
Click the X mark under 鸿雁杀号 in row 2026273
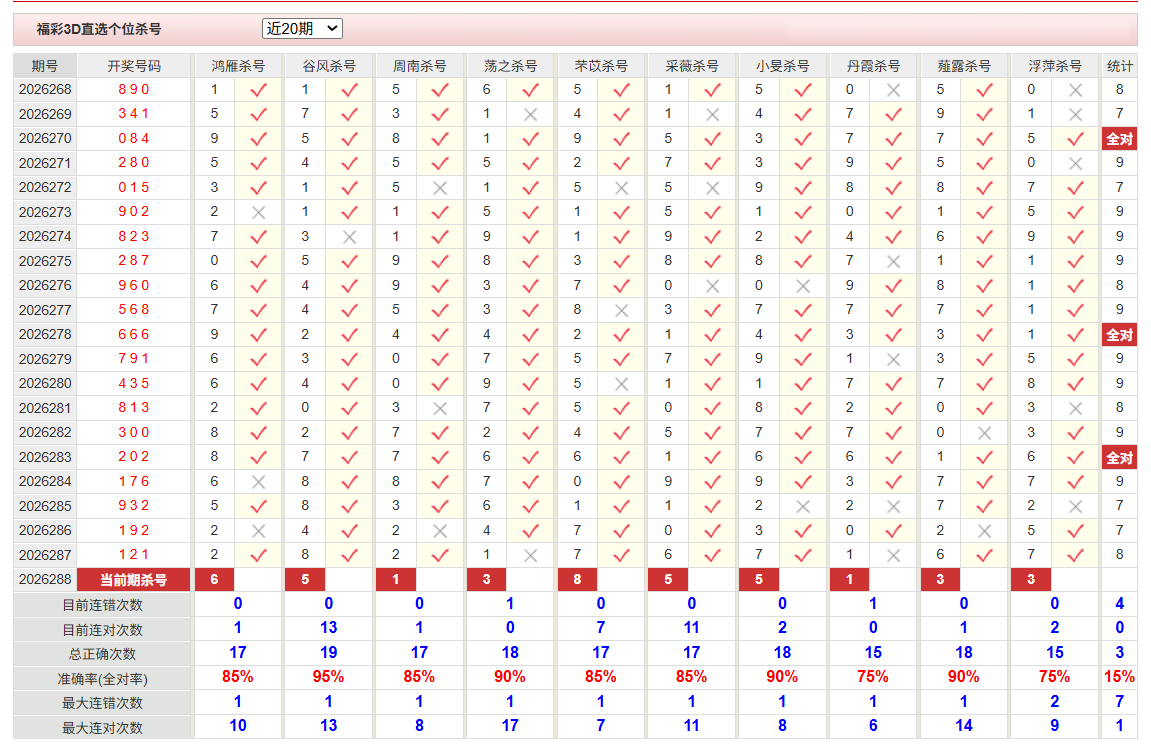tap(258, 212)
